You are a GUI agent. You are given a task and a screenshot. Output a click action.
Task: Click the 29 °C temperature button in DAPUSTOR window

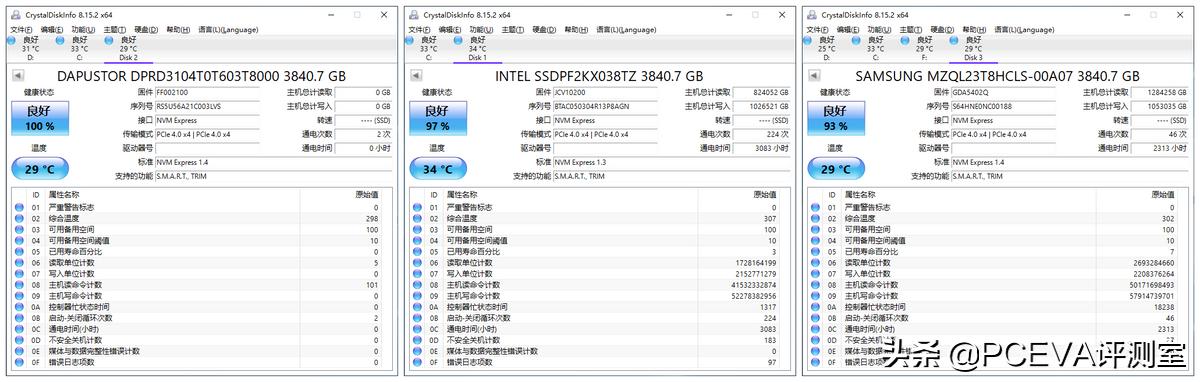(39, 169)
